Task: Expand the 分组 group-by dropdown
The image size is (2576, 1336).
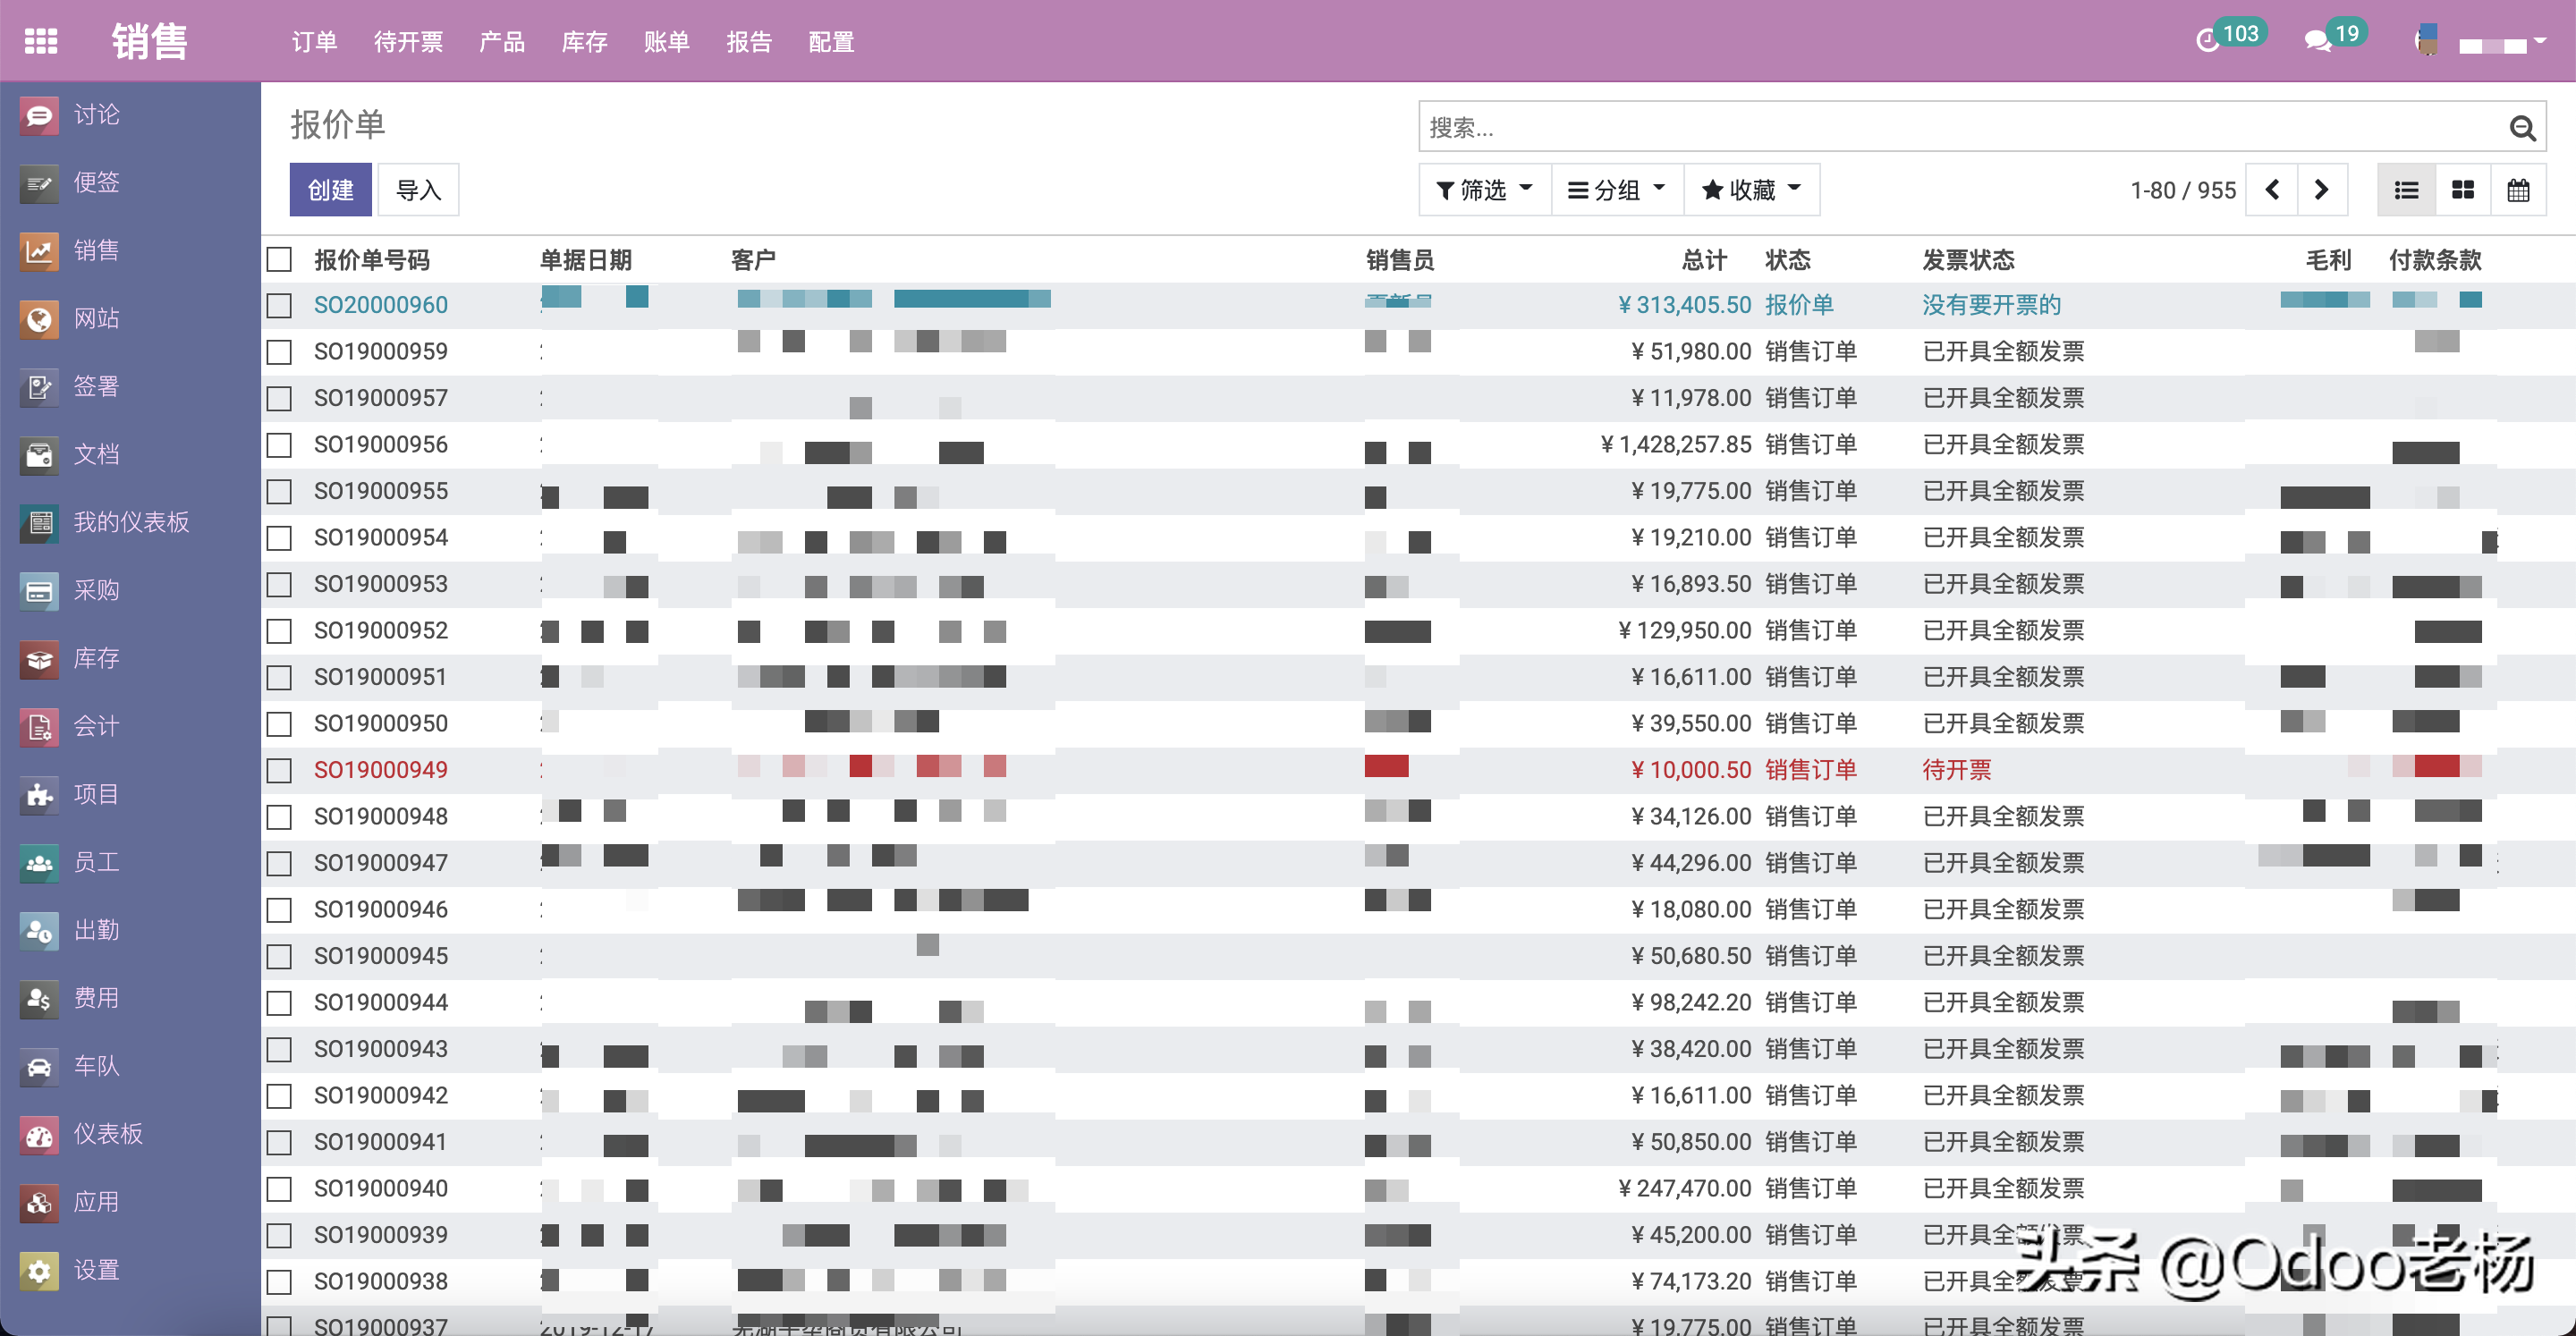Action: coord(1617,190)
